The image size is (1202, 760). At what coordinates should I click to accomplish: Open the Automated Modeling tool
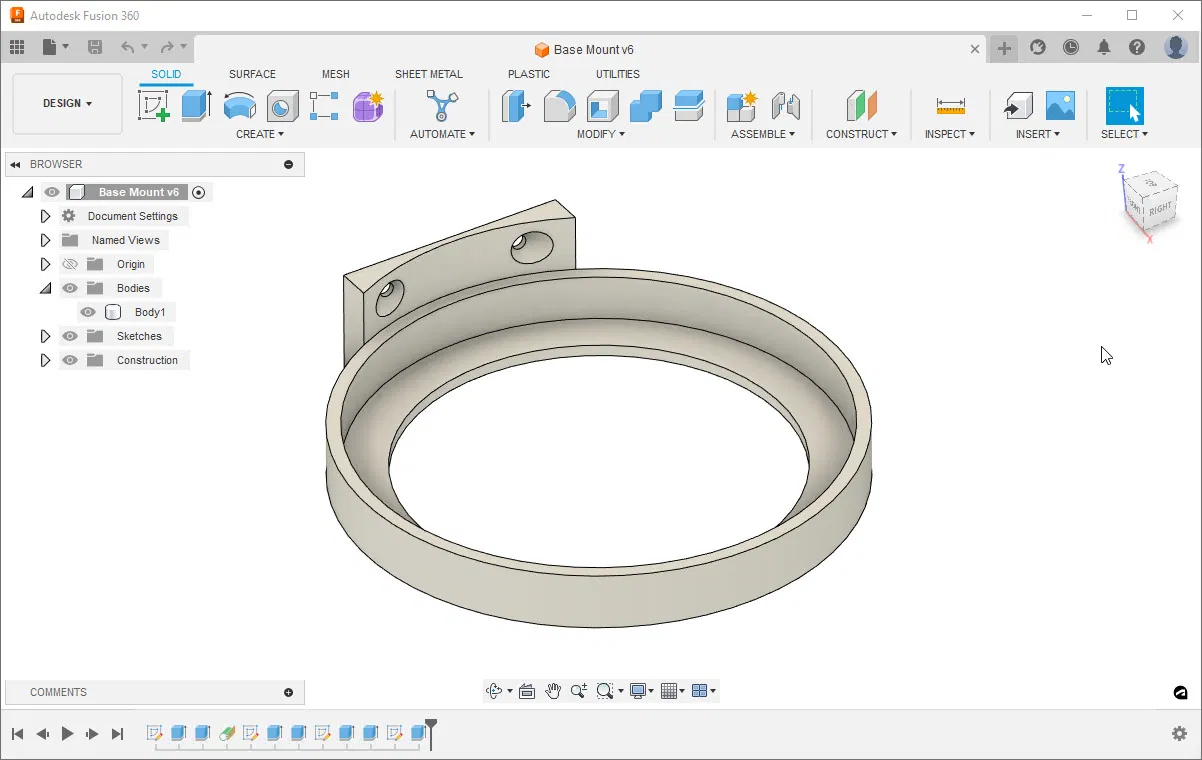click(x=442, y=105)
